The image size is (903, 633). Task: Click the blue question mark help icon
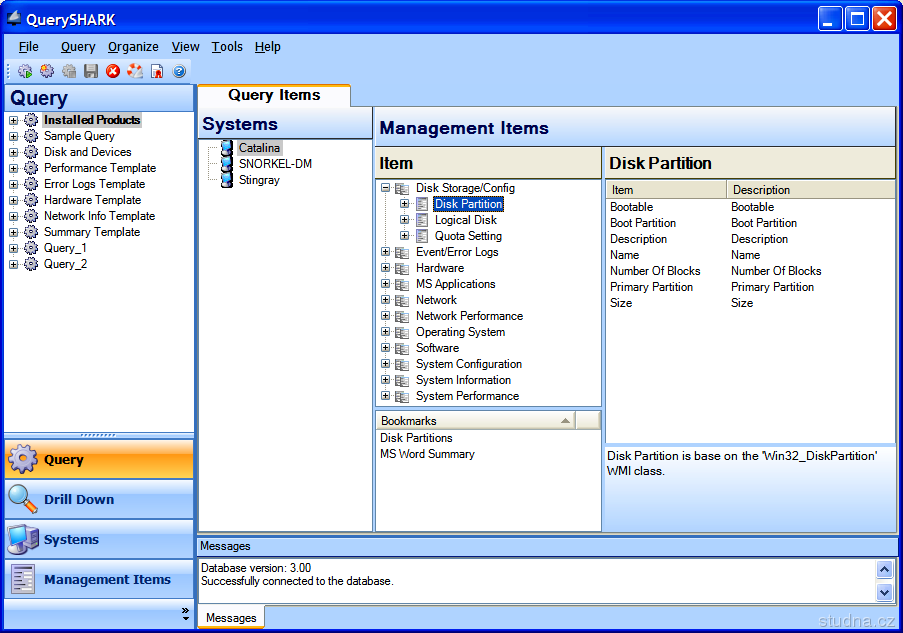click(x=179, y=71)
